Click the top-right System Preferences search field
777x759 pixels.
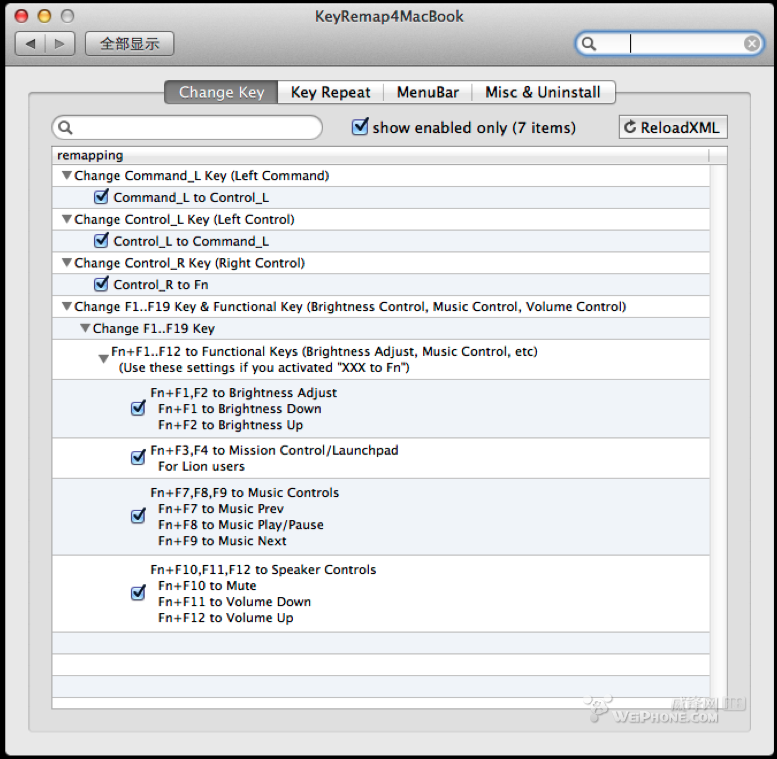pos(669,44)
